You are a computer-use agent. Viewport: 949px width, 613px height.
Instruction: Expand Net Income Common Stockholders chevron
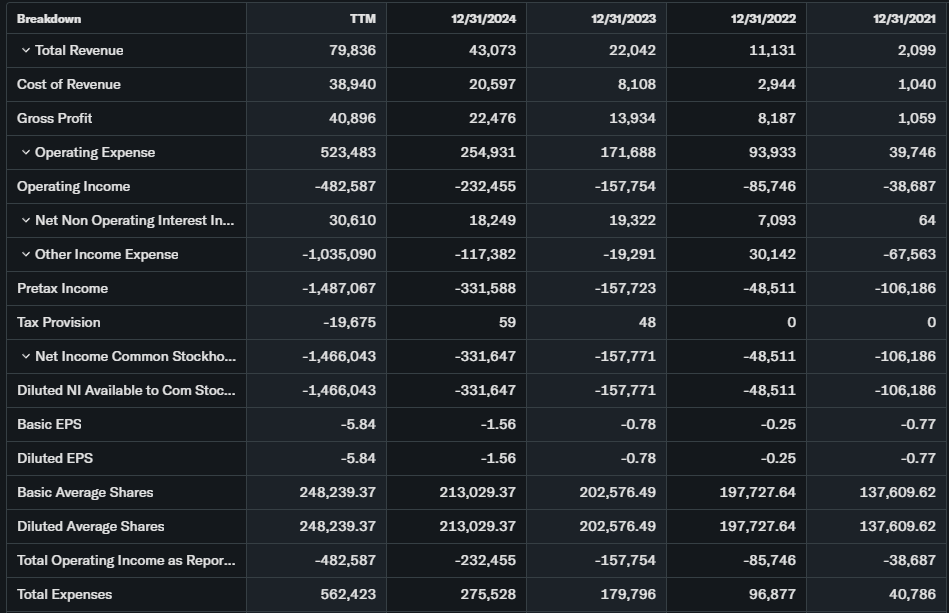[25, 356]
